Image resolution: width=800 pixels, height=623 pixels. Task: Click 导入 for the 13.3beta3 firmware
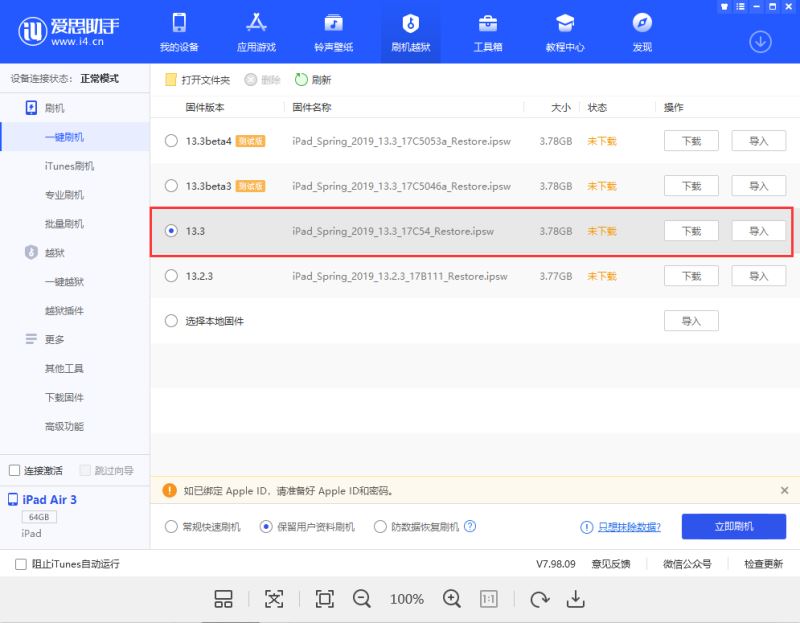[x=758, y=186]
